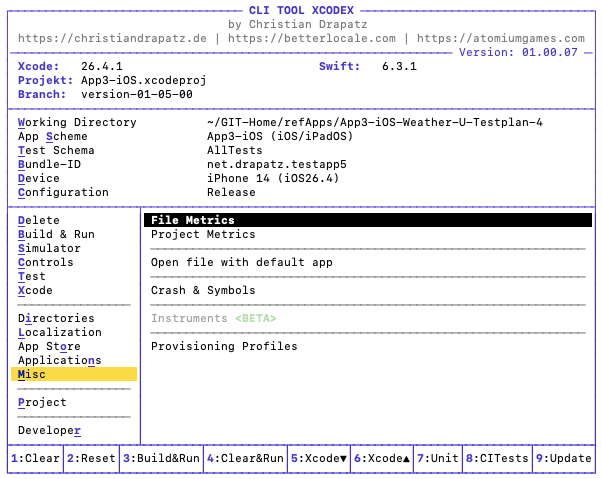This screenshot has height=479, width=602.
Task: Click the Release configuration value
Action: point(231,192)
